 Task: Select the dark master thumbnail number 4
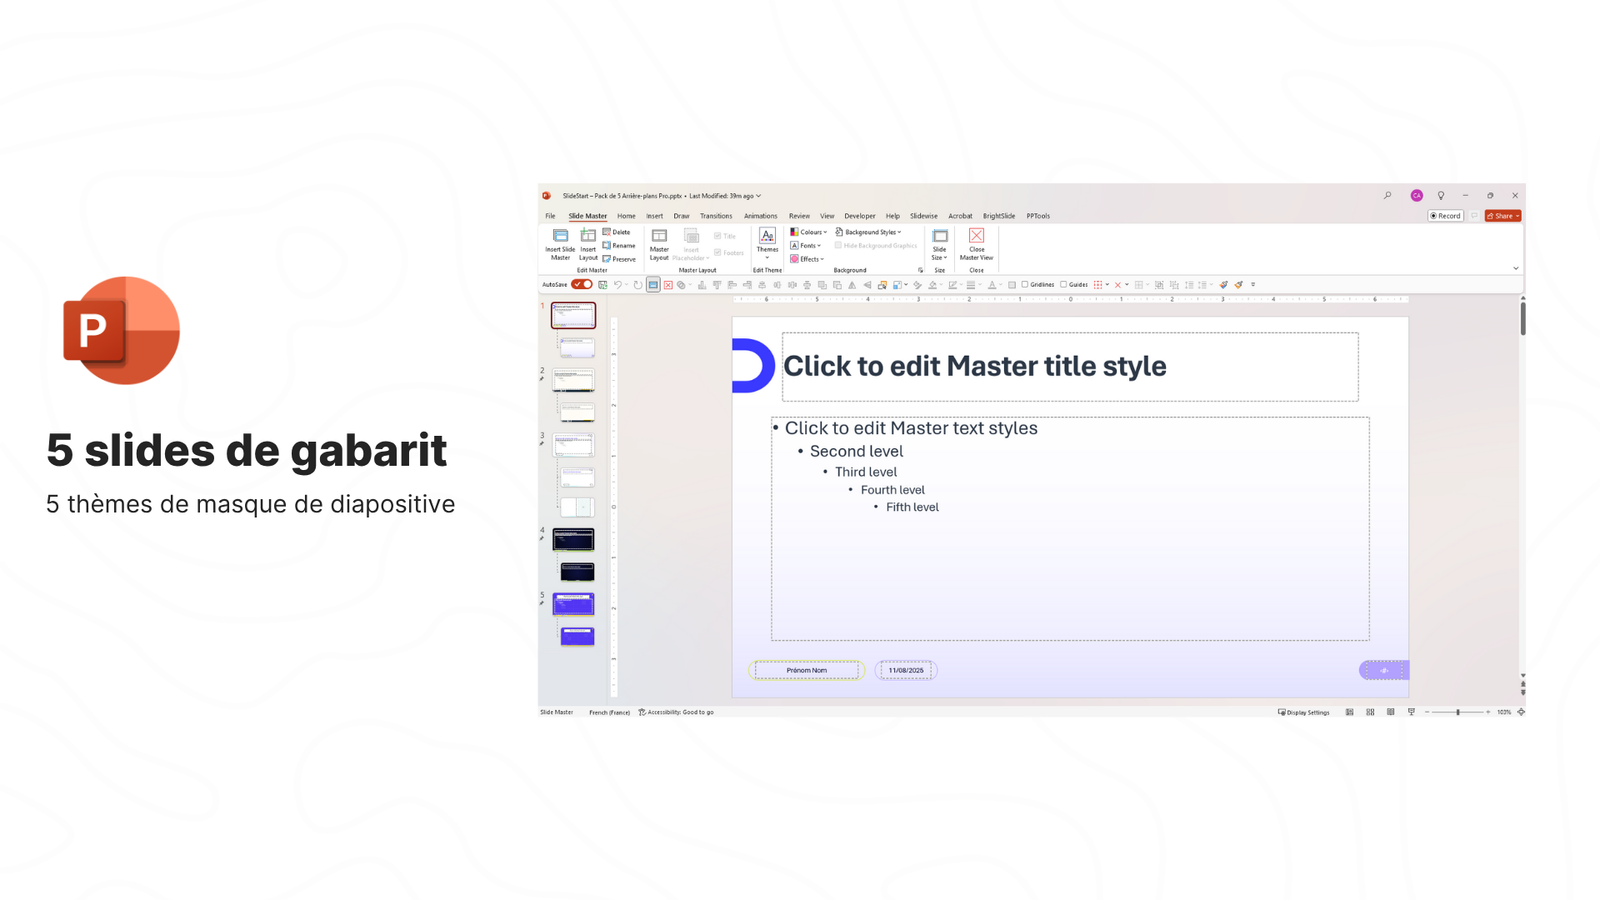click(573, 540)
